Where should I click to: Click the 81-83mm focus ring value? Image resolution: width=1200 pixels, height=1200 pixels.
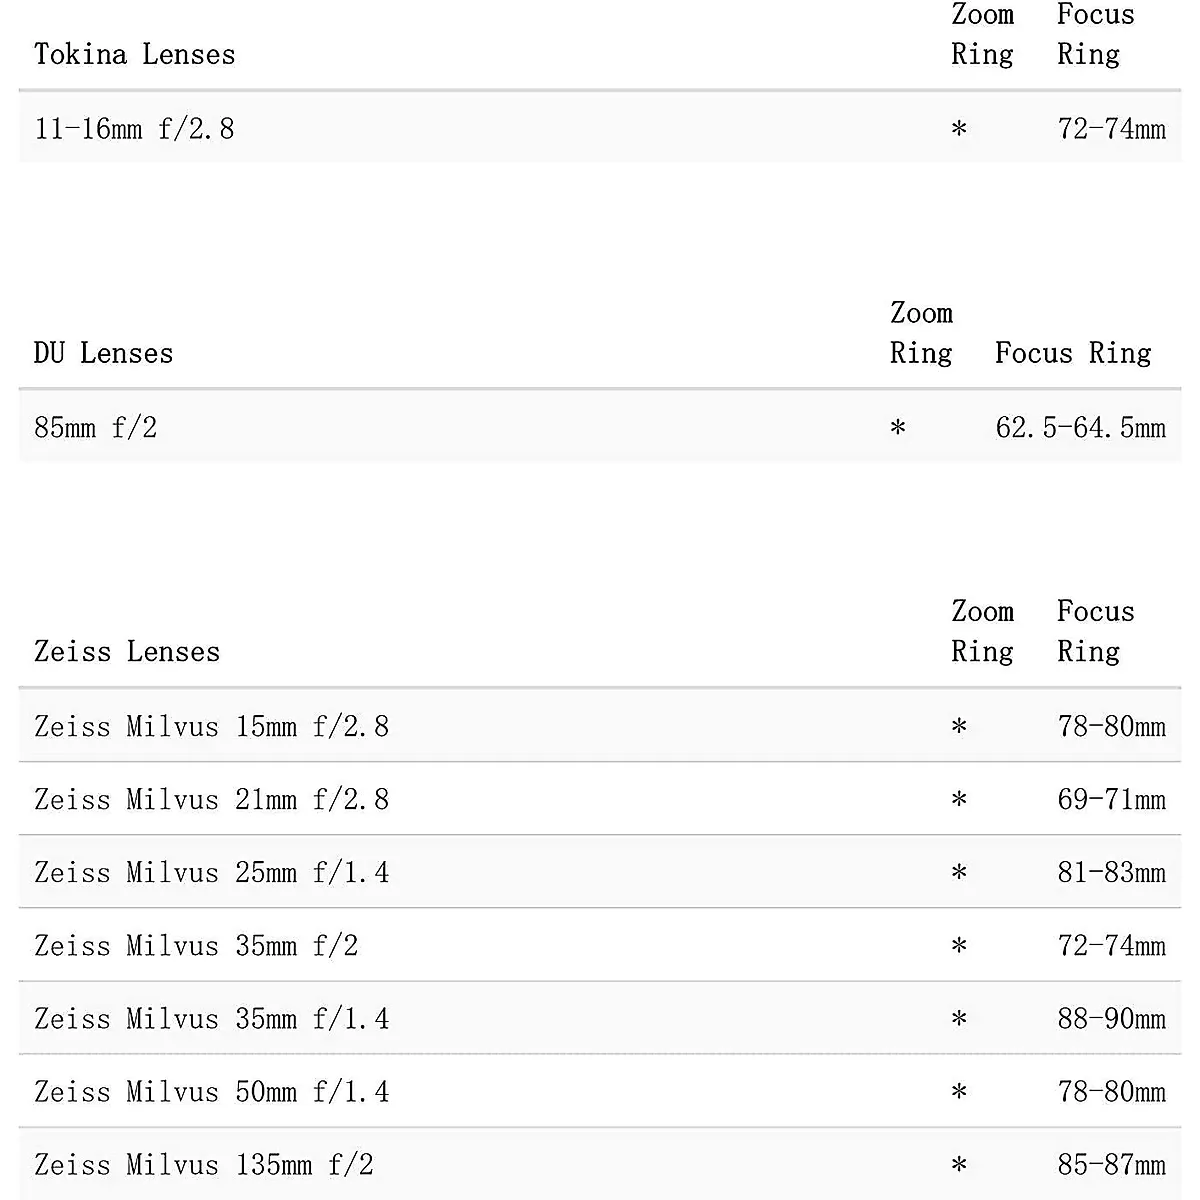(x=1111, y=872)
